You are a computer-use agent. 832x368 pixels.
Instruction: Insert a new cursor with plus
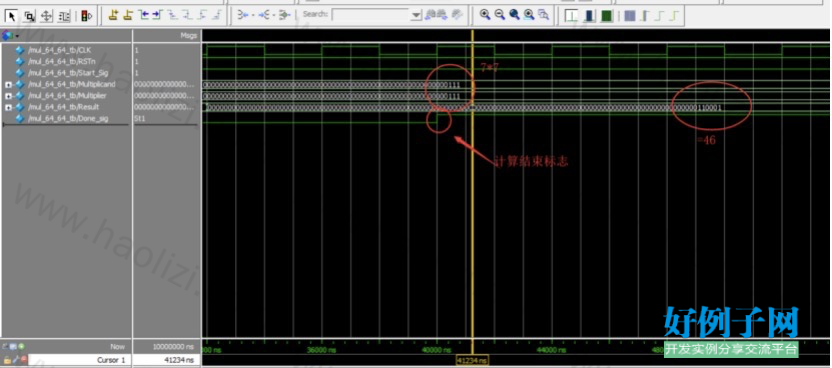point(112,15)
